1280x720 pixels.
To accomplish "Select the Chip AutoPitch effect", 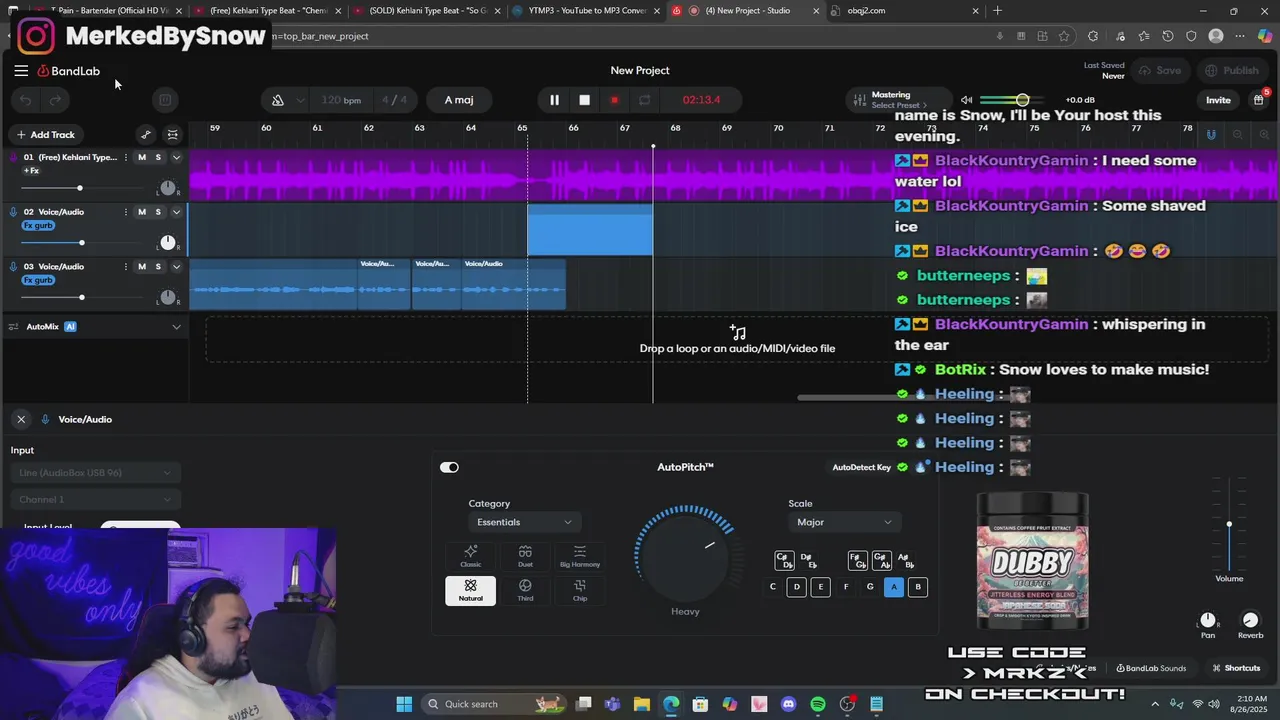I will [x=580, y=590].
